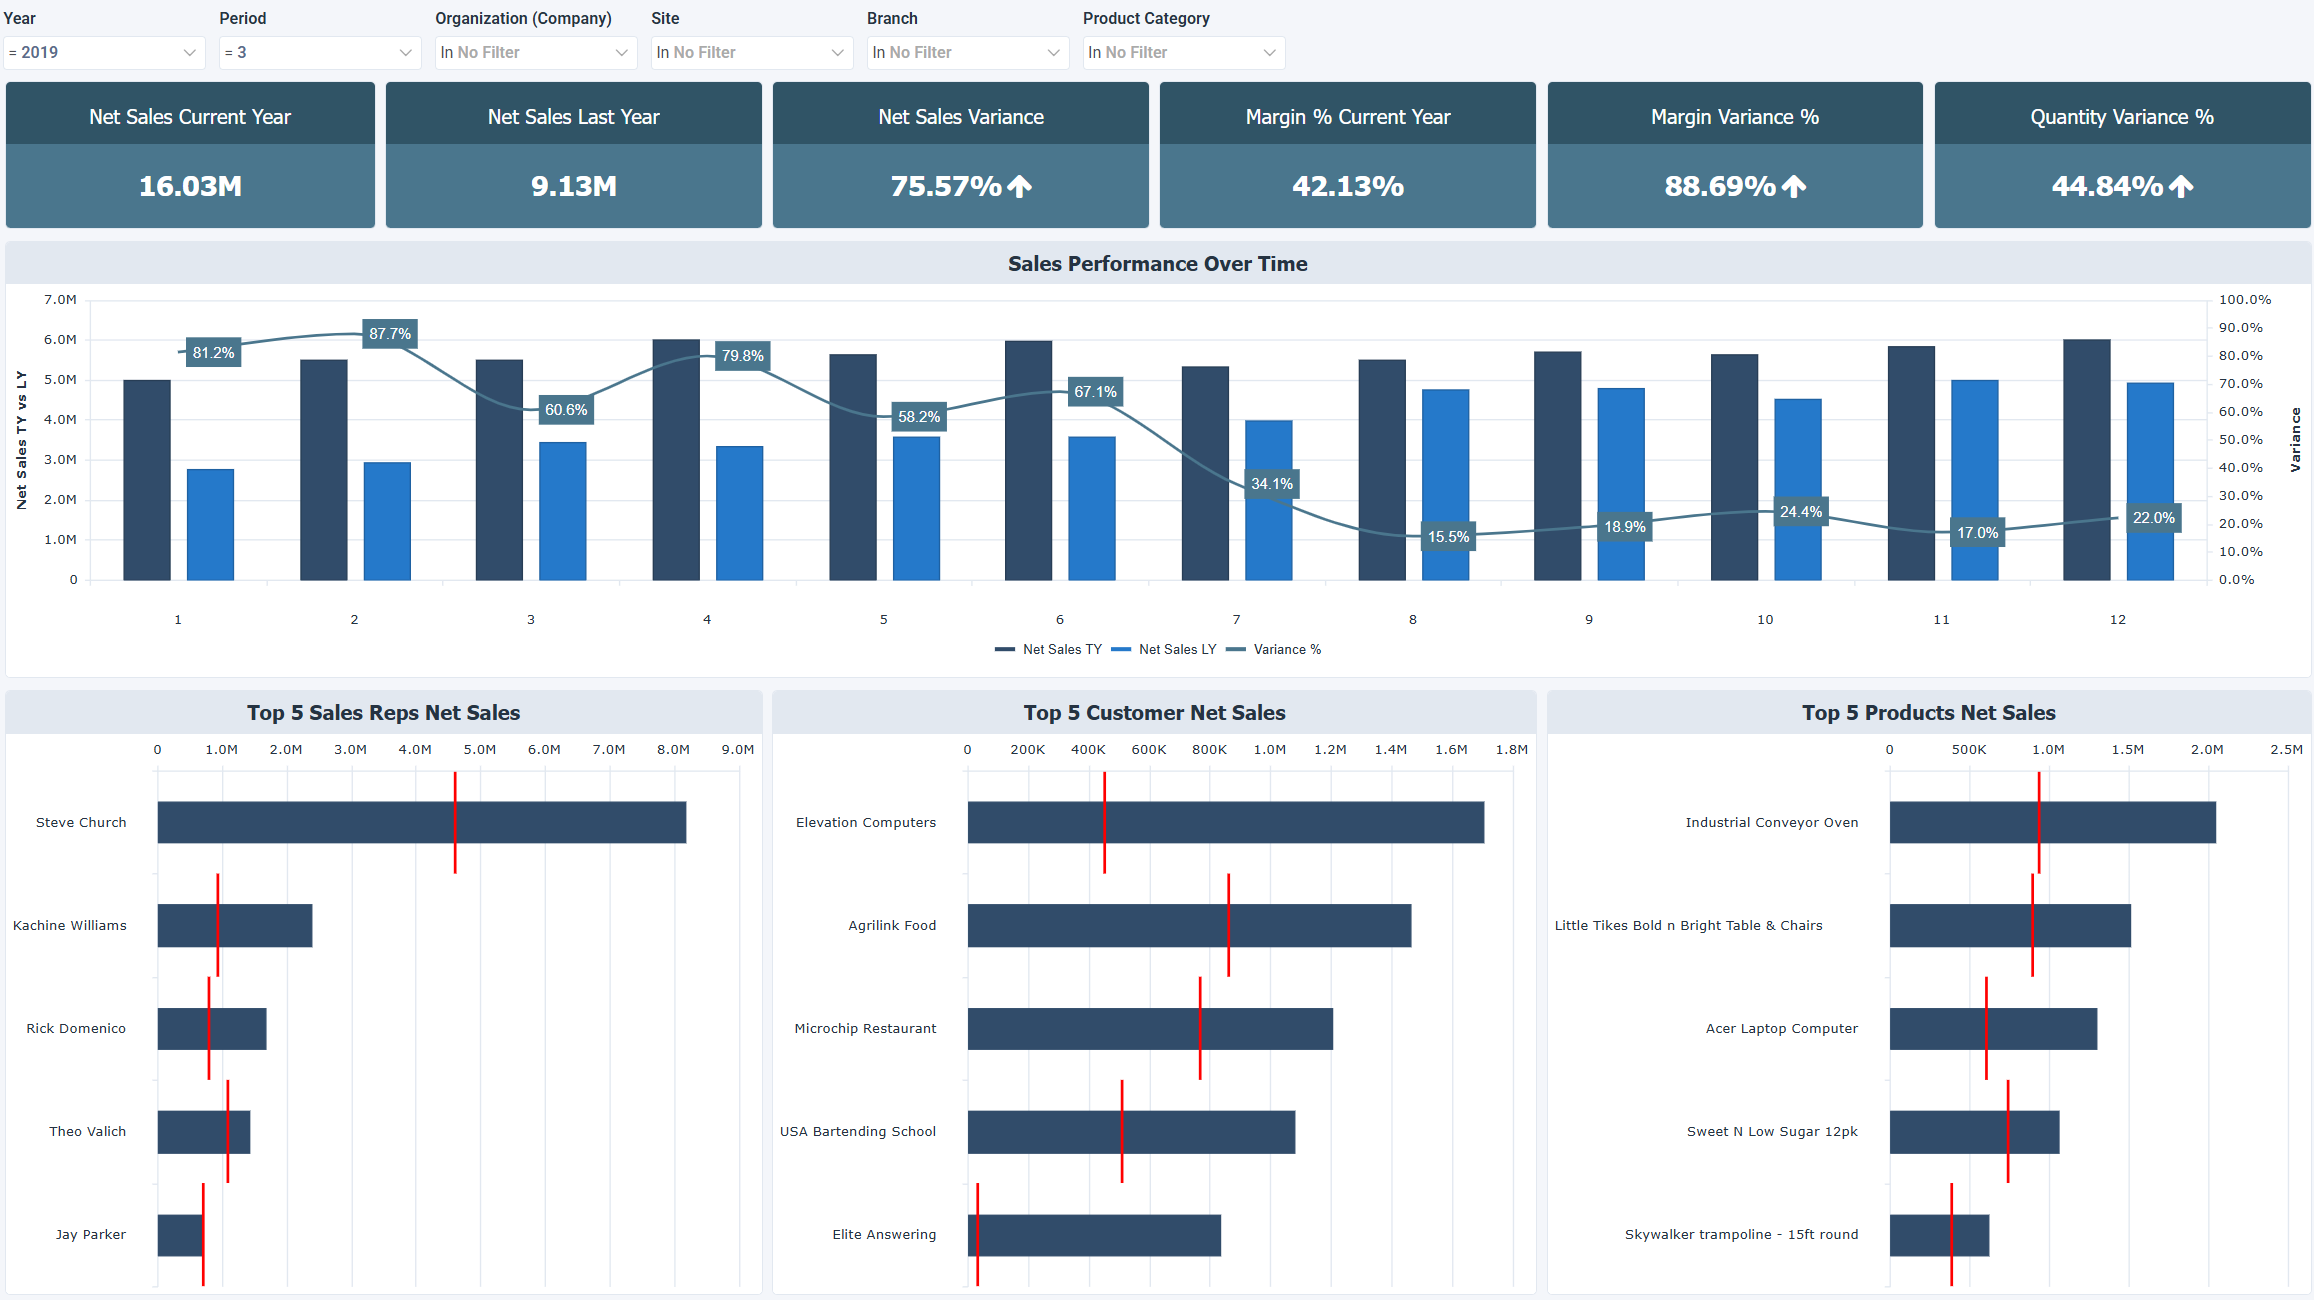Open the Site filter selector
This screenshot has height=1300, width=2314.
(x=751, y=52)
